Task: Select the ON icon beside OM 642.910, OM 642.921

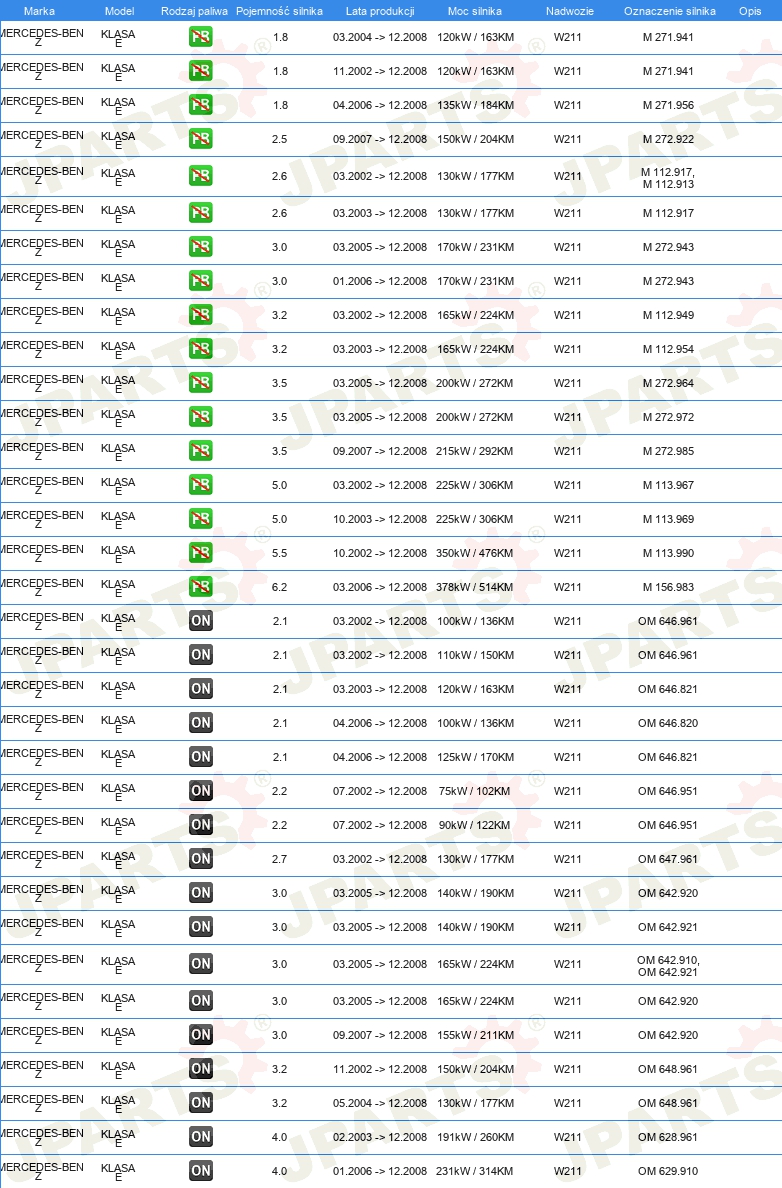Action: pos(201,964)
